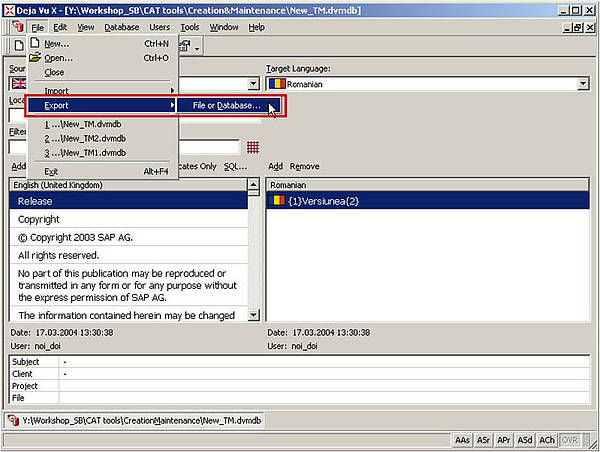Viewport: 600px width, 452px height.
Task: Click the UK flag in source language box
Action: pos(19,84)
